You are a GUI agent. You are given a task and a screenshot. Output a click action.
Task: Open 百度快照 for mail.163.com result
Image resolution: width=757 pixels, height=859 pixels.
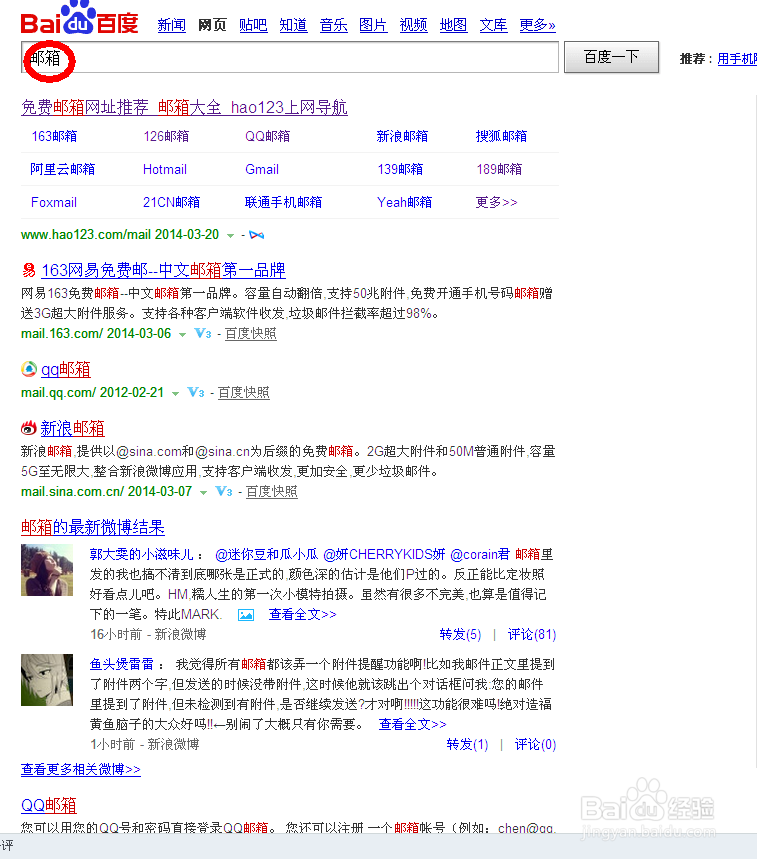[251, 334]
